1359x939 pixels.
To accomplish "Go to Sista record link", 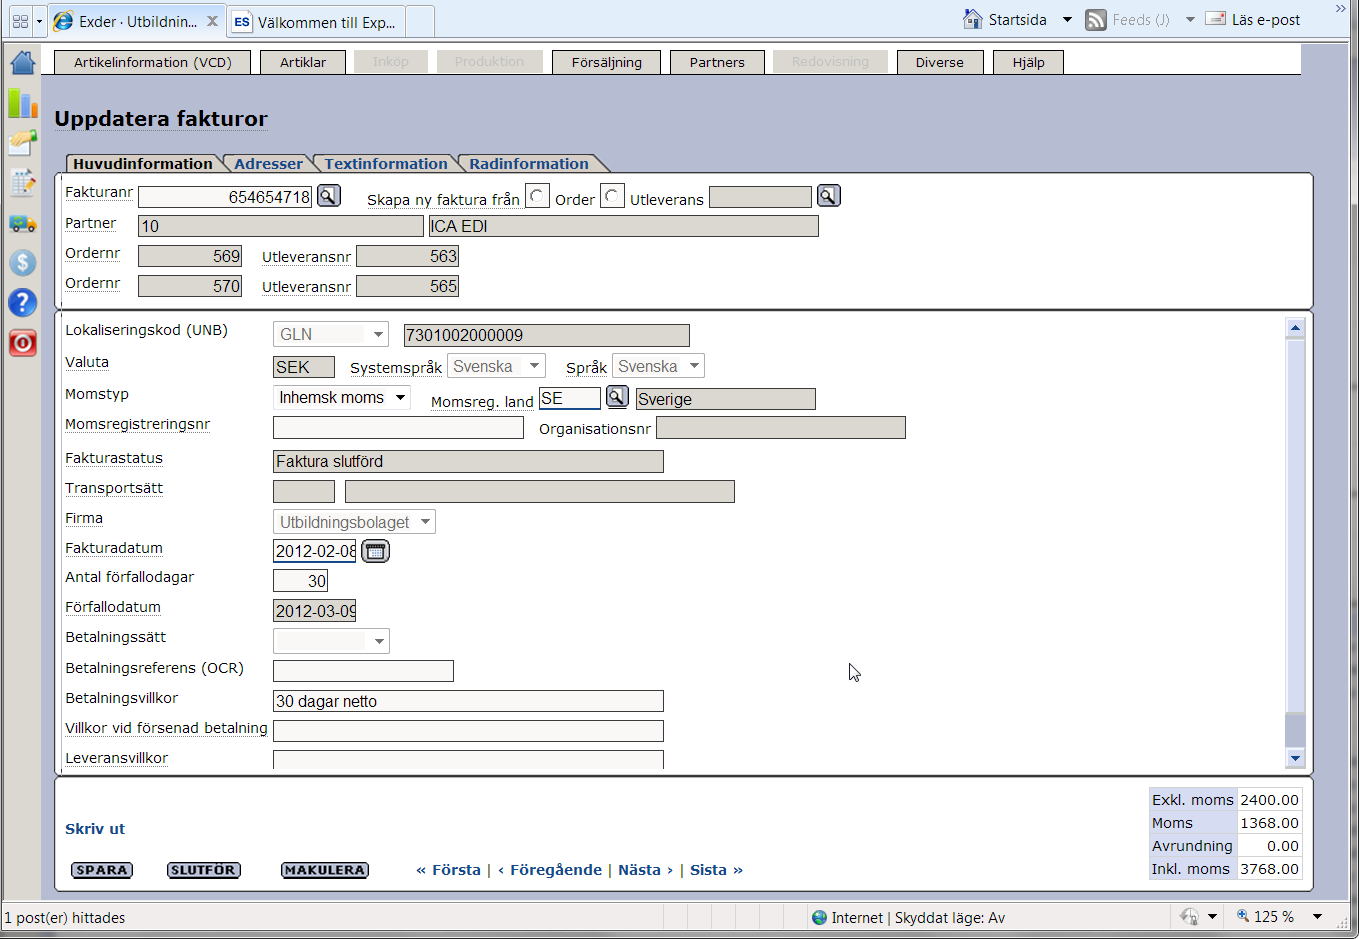I will (x=716, y=870).
